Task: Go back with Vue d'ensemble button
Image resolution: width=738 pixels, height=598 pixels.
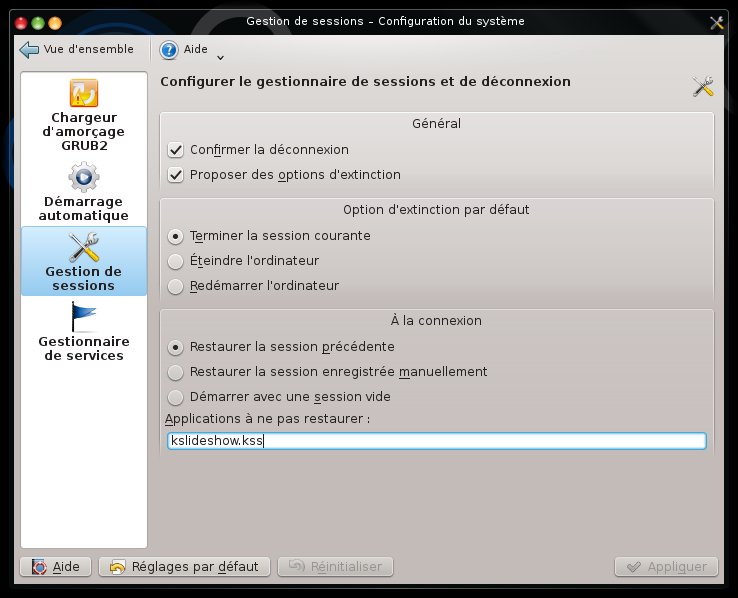Action: (77, 49)
